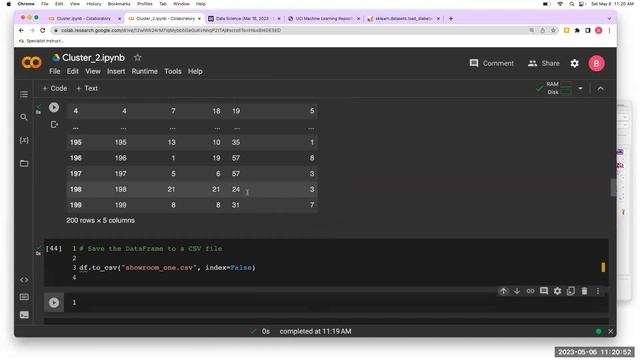Viewport: 640px width, 360px height.
Task: Click the '200 rows × 5 columns' text
Action: [100, 220]
